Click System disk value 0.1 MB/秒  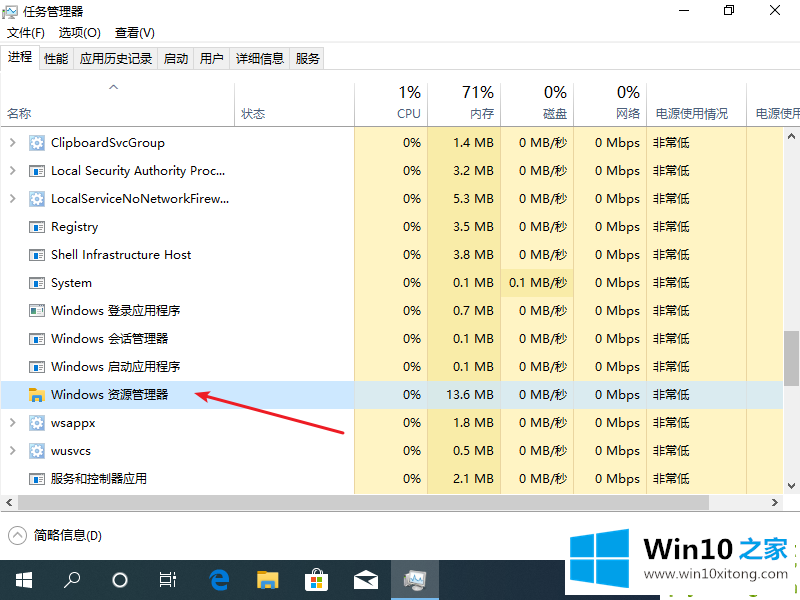point(538,283)
